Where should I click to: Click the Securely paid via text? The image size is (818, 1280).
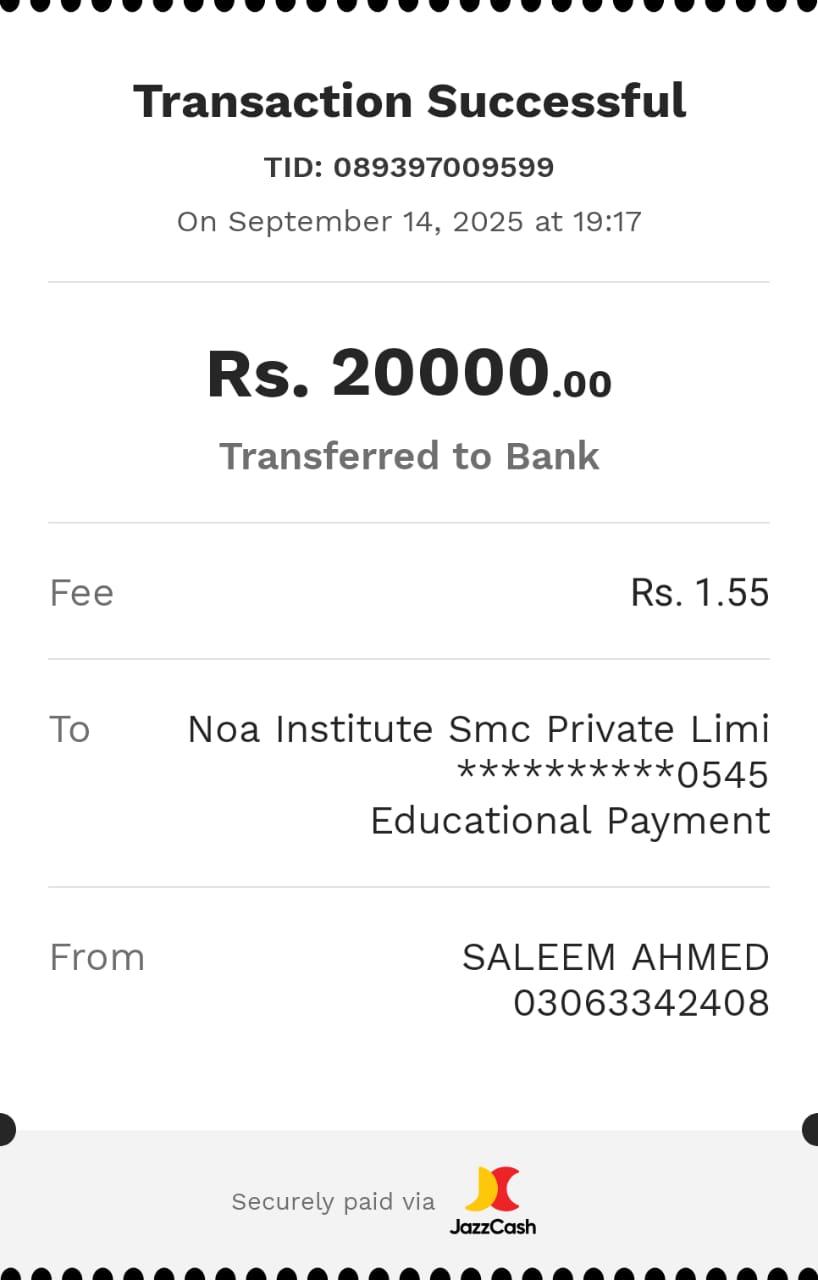coord(333,1201)
